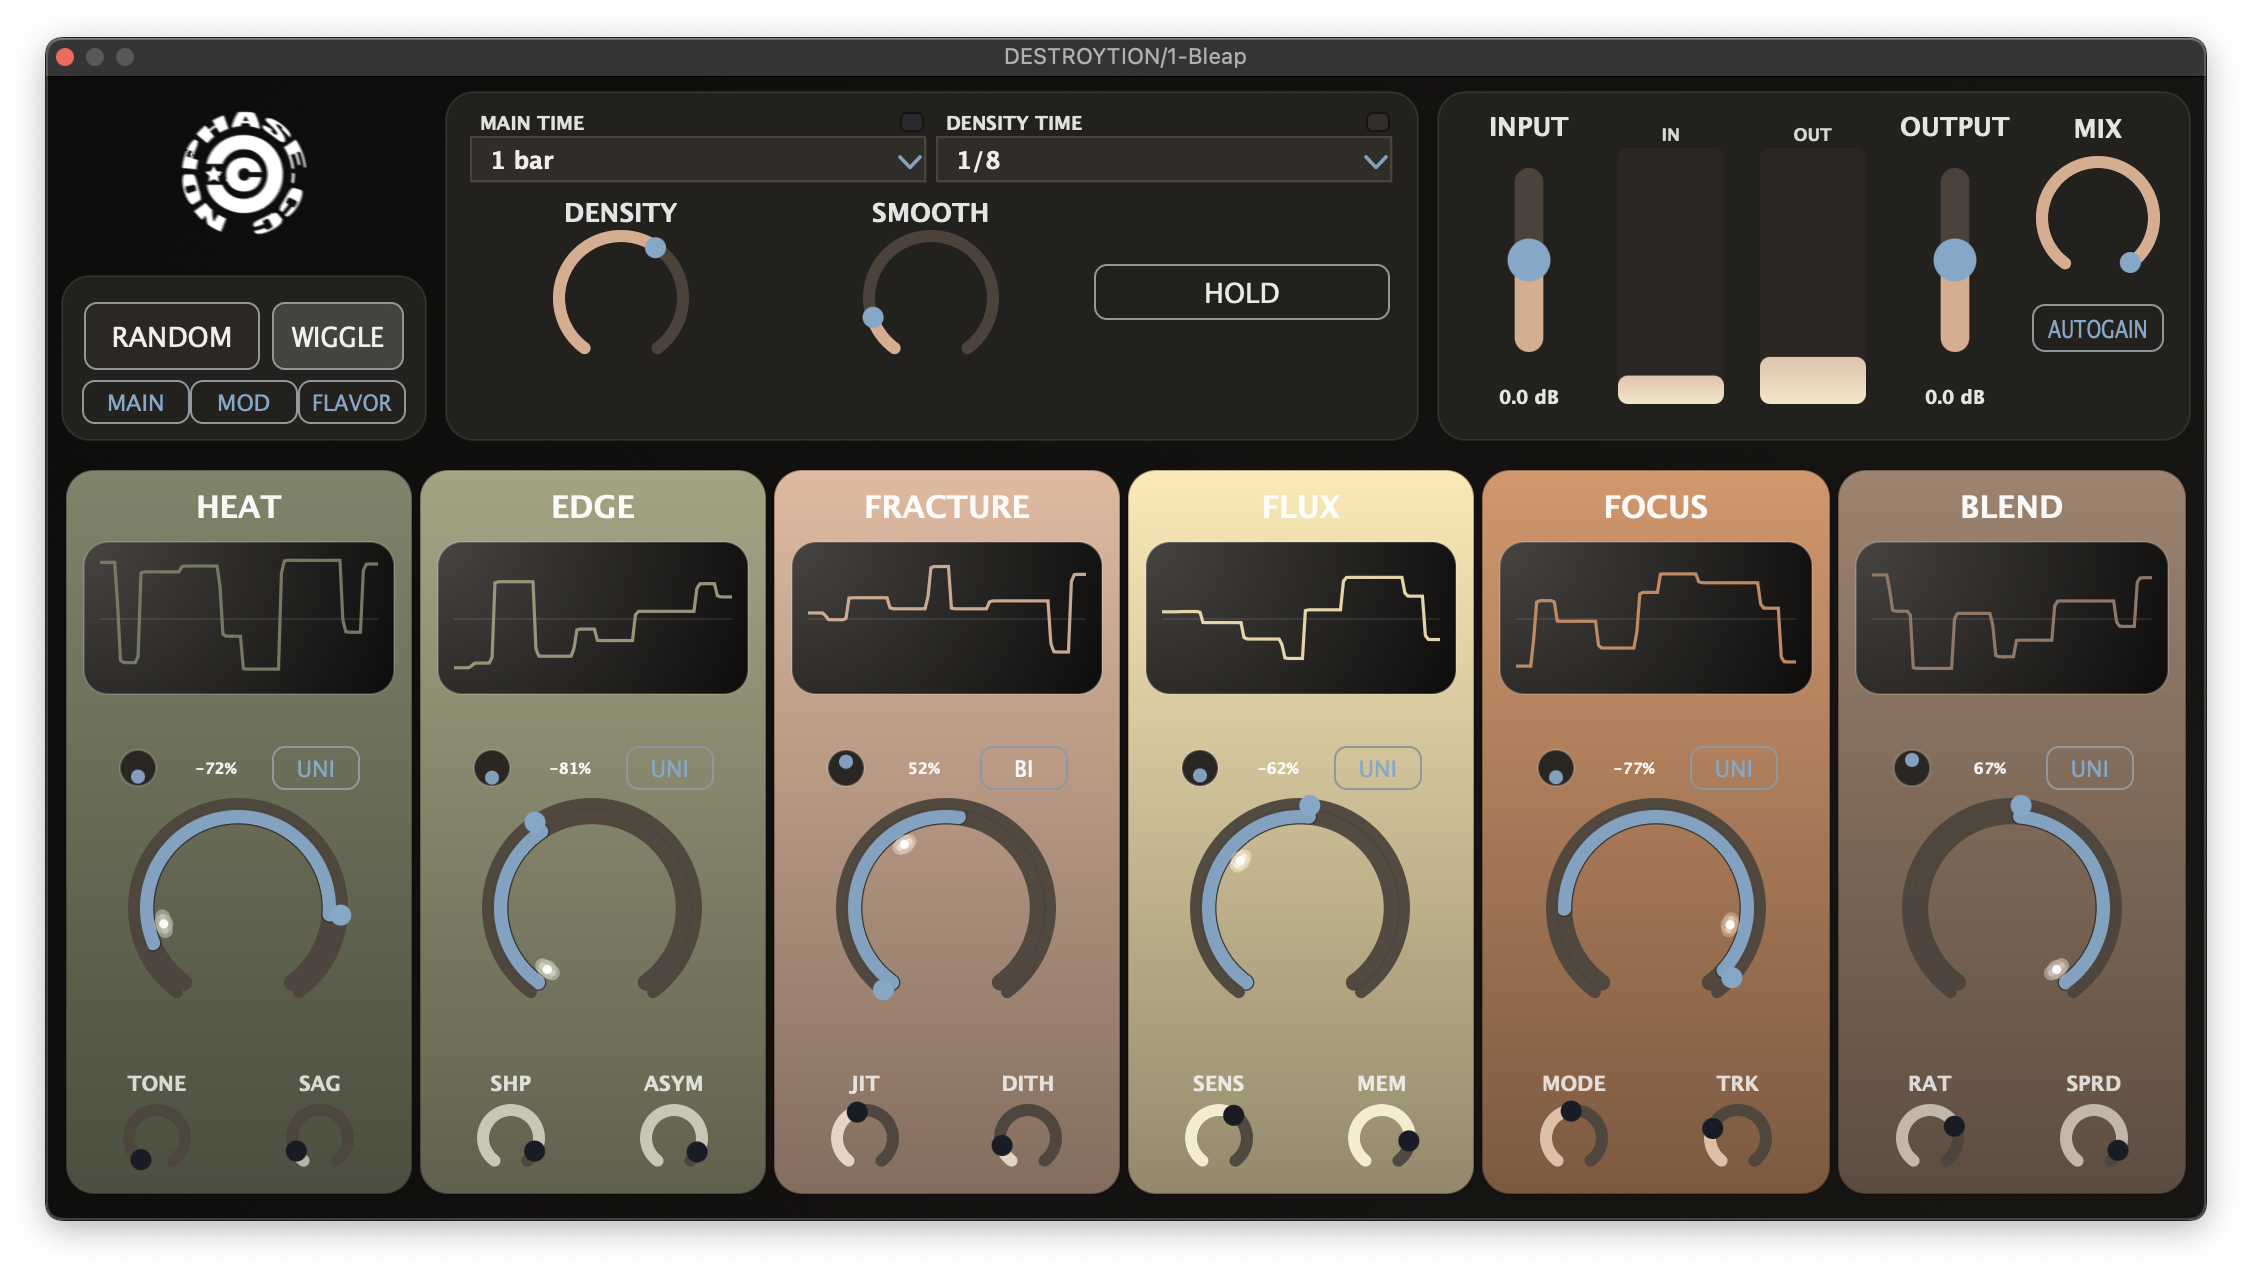Click the FLUX modulation indicator dot
The image size is (2252, 1274).
pos(1200,768)
